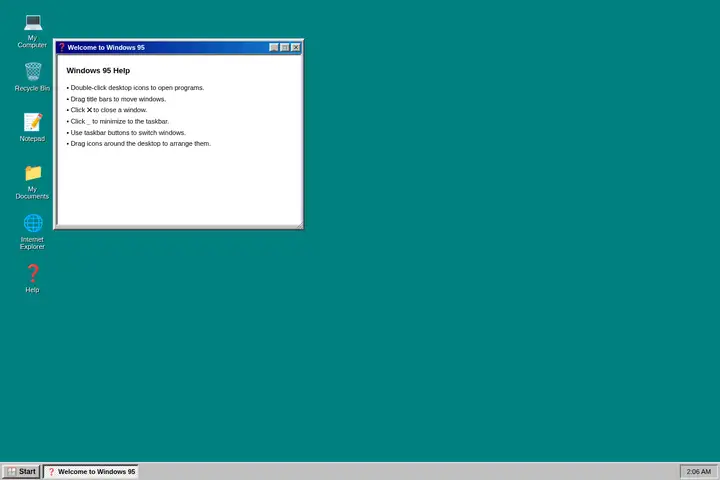Viewport: 720px width, 480px height.
Task: Select the Notepad desktop icon
Action: [x=32, y=127]
